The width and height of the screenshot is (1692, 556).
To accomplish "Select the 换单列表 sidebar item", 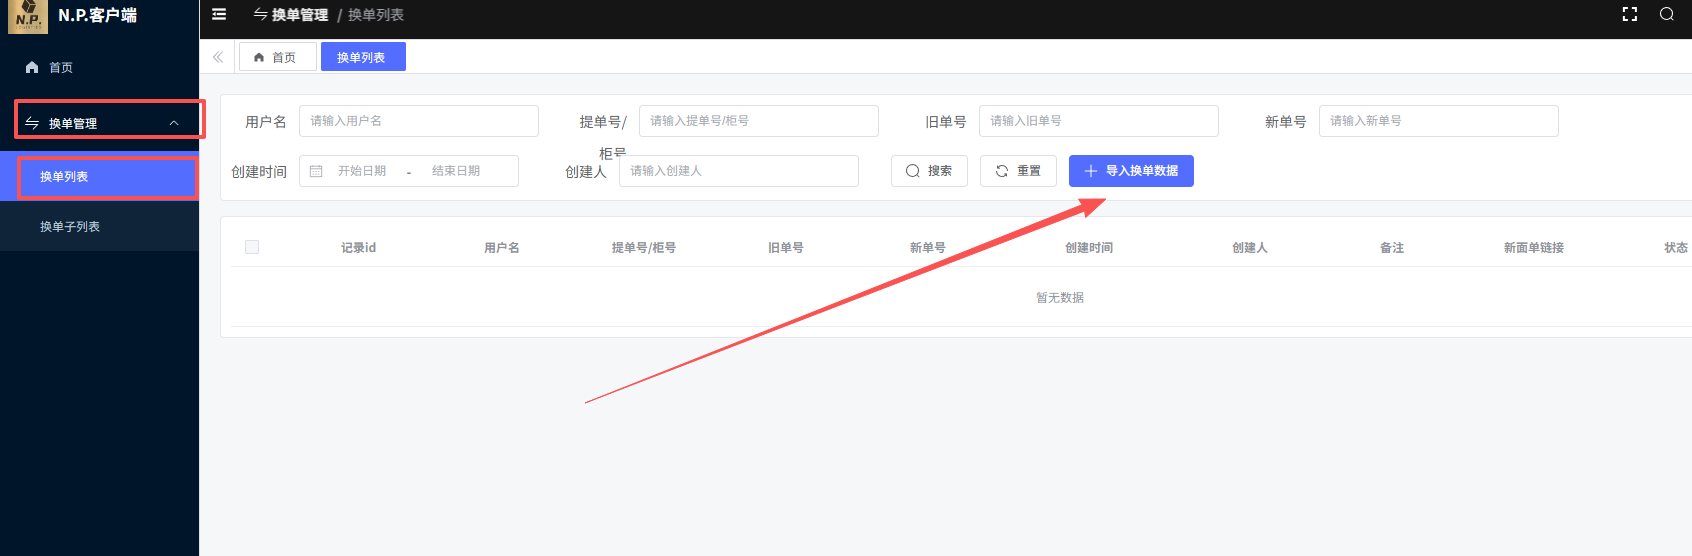I will 64,177.
